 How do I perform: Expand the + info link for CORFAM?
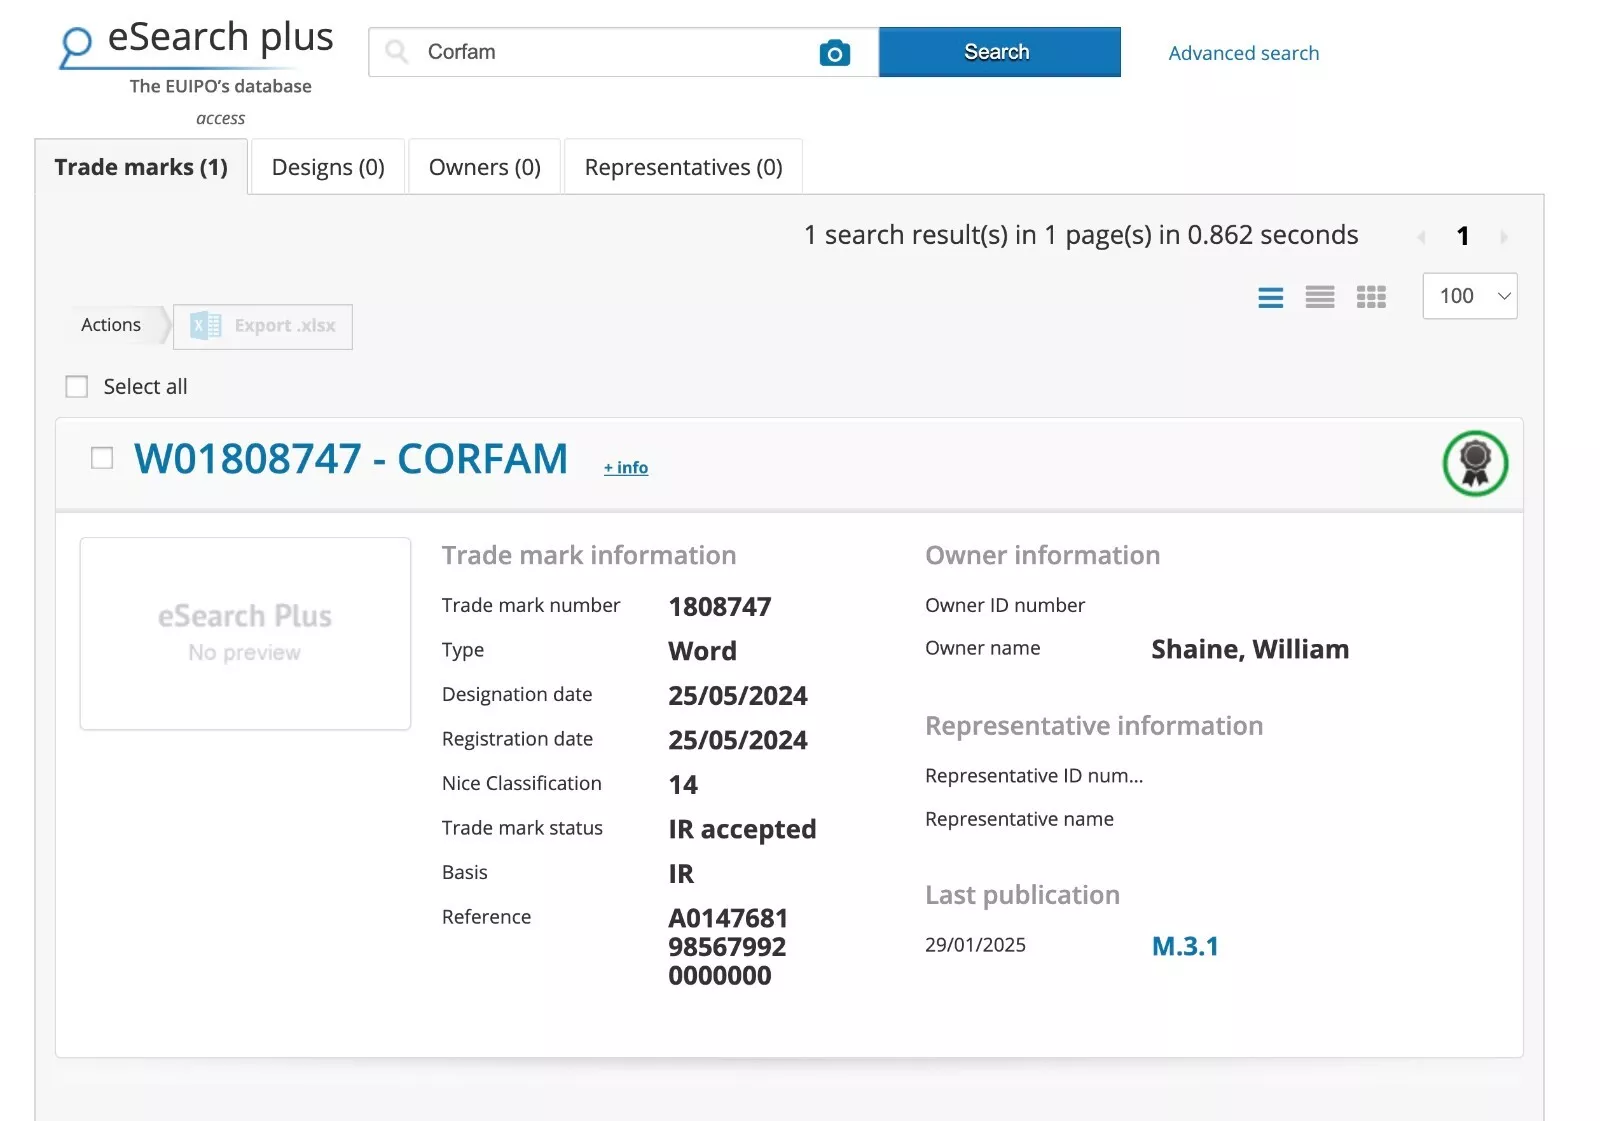pyautogui.click(x=625, y=468)
